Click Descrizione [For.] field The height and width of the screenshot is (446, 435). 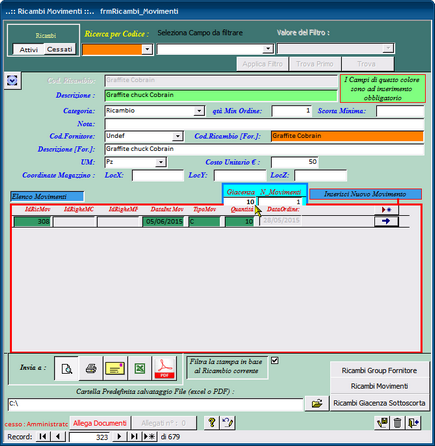[264, 149]
